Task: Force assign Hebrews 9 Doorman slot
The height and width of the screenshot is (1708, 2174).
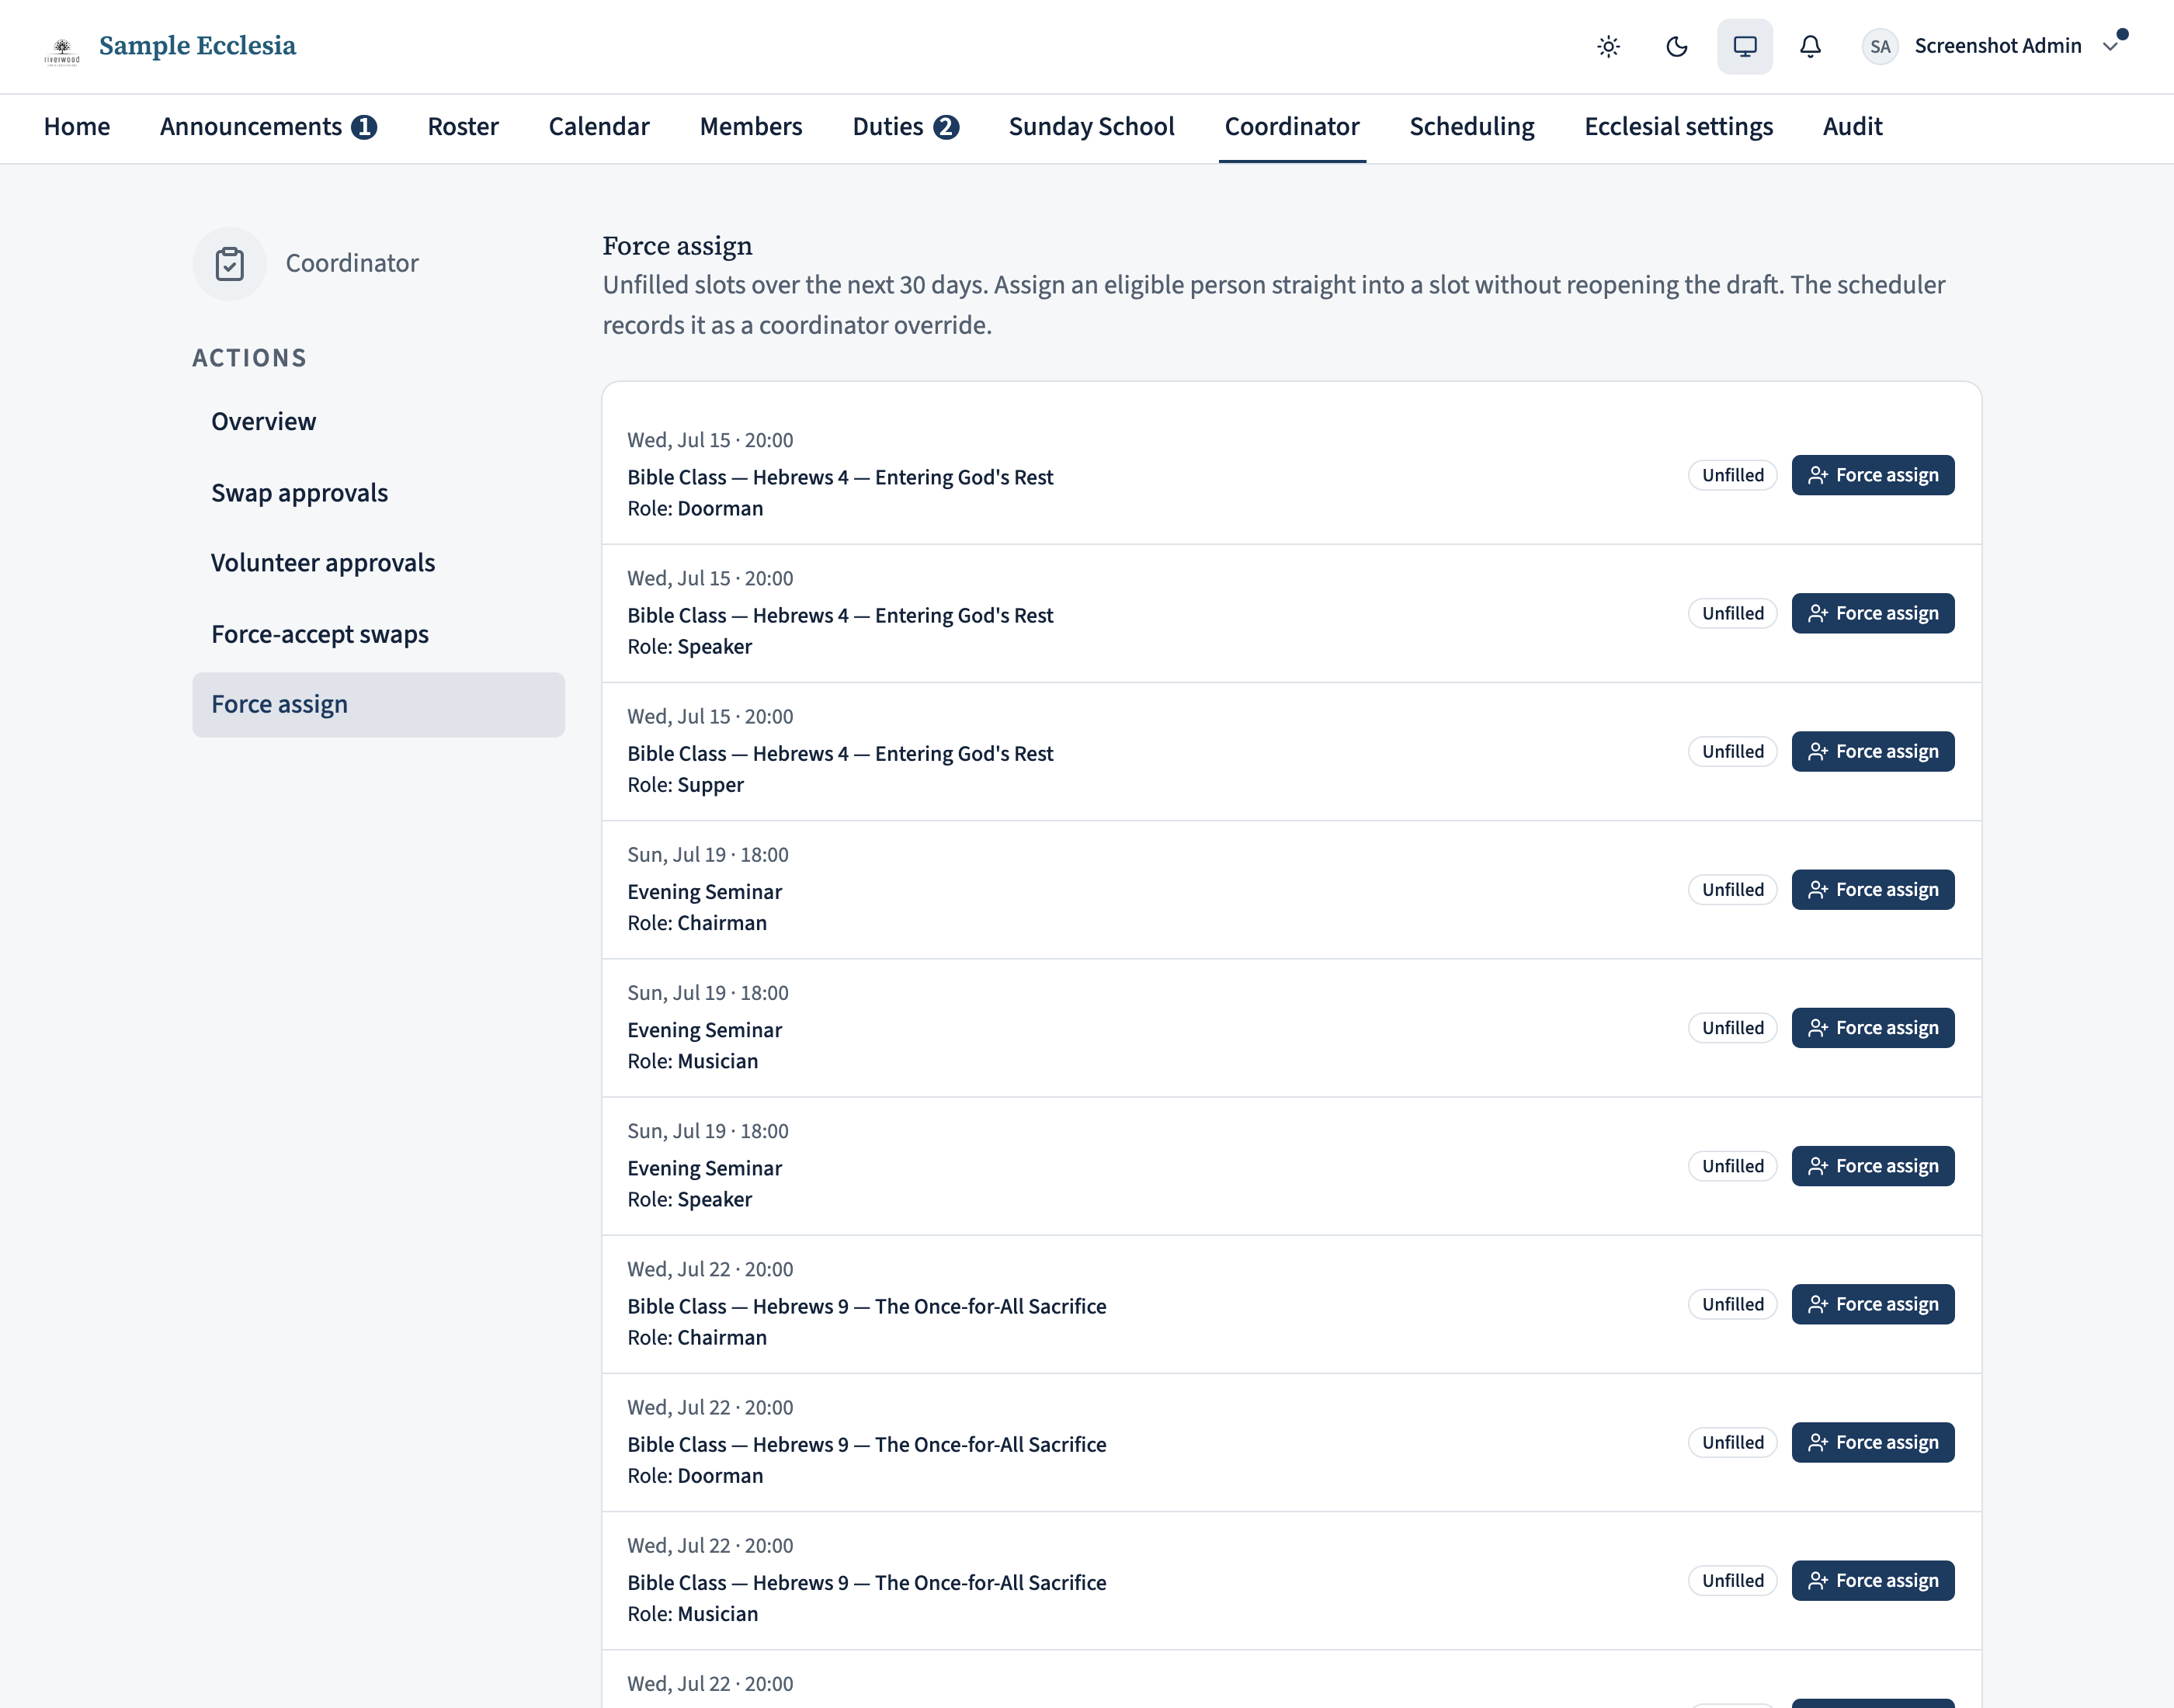Action: tap(1873, 1442)
